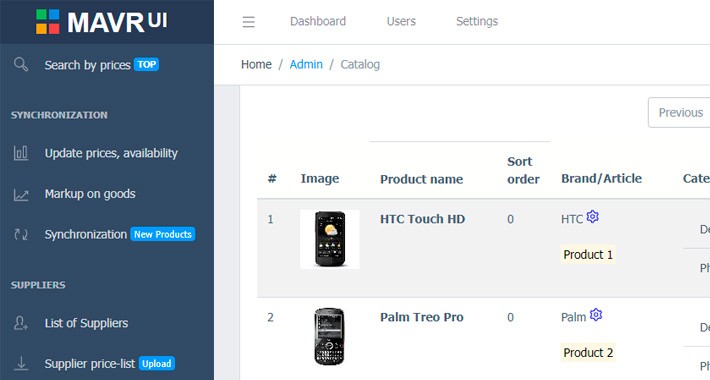Viewport: 710px width, 380px height.
Task: Toggle the hamburger sidebar menu icon
Action: (249, 22)
